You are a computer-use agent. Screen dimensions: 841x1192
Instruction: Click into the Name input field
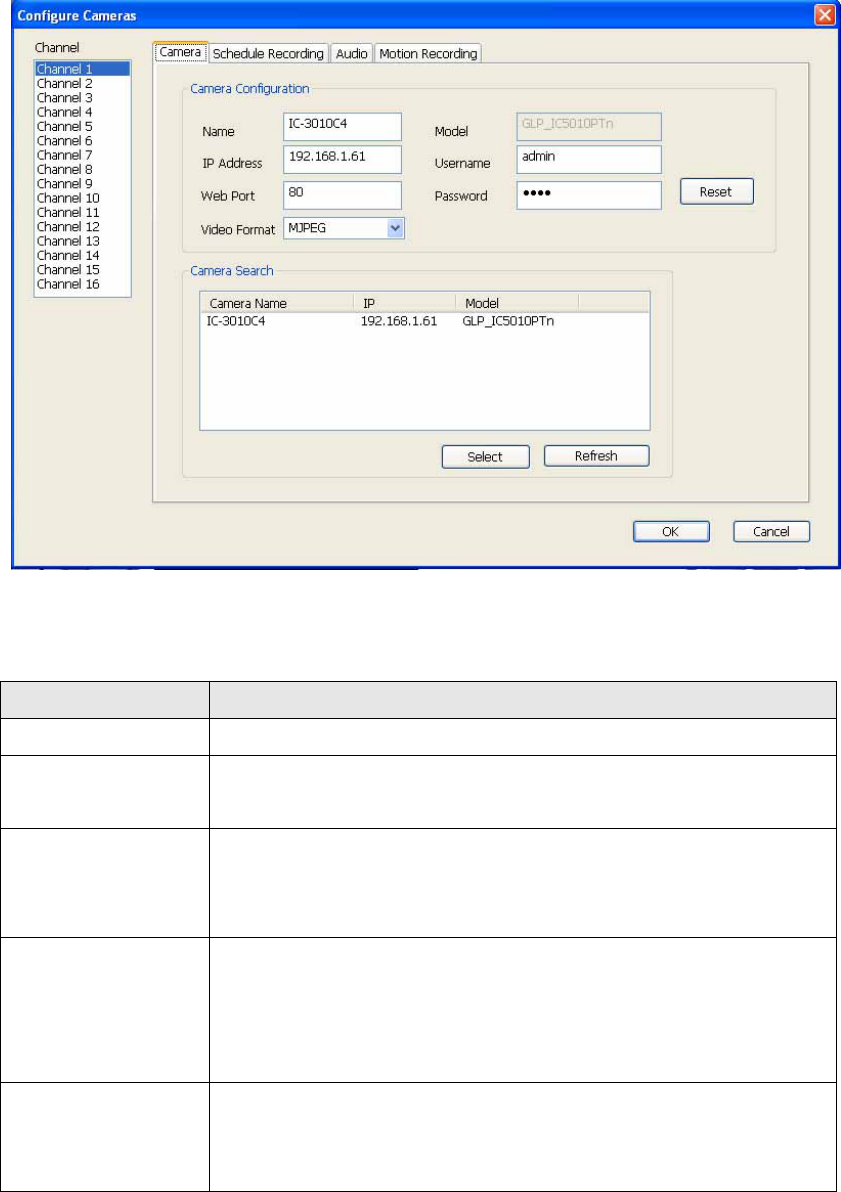342,127
